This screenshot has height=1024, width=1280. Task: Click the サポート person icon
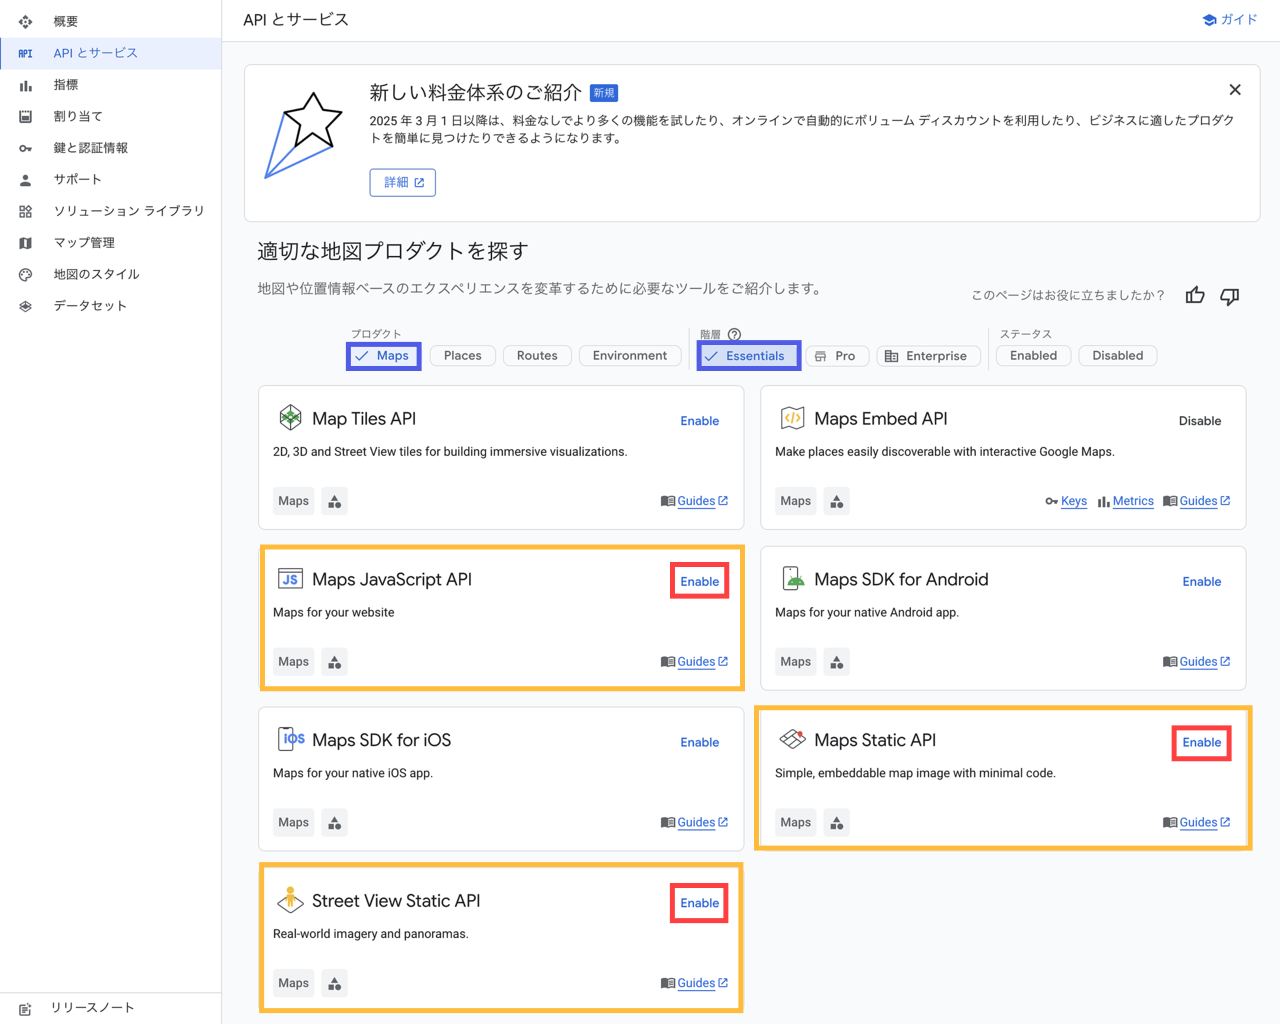point(25,180)
